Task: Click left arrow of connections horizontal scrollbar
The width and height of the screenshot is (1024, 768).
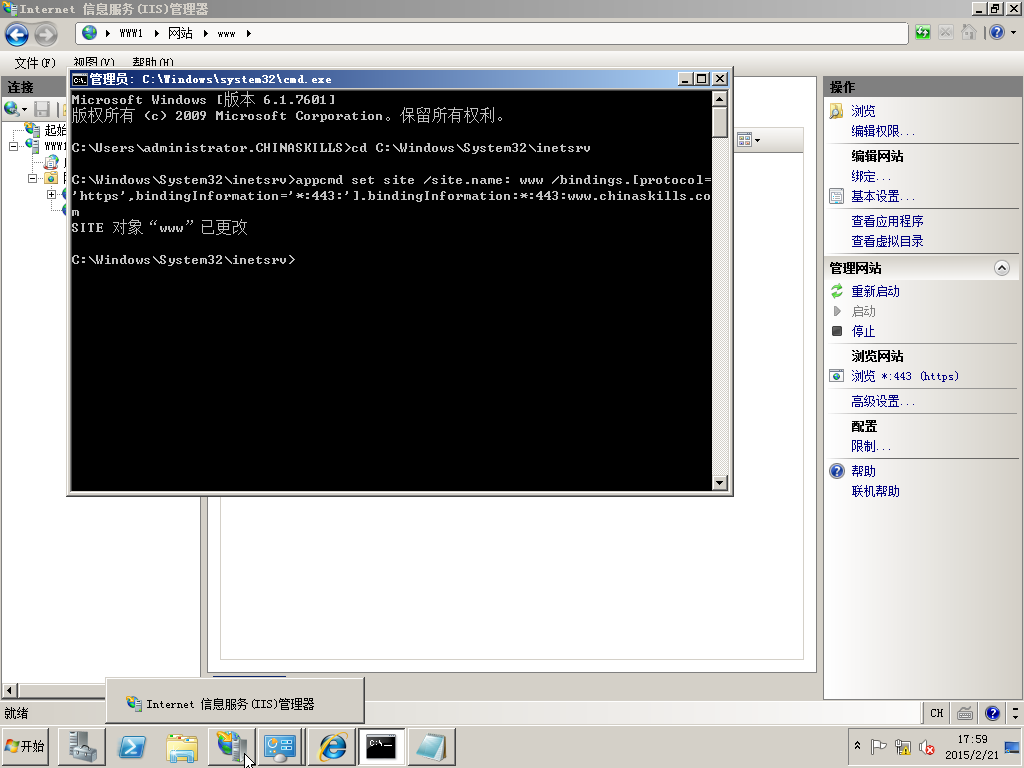Action: pyautogui.click(x=10, y=690)
